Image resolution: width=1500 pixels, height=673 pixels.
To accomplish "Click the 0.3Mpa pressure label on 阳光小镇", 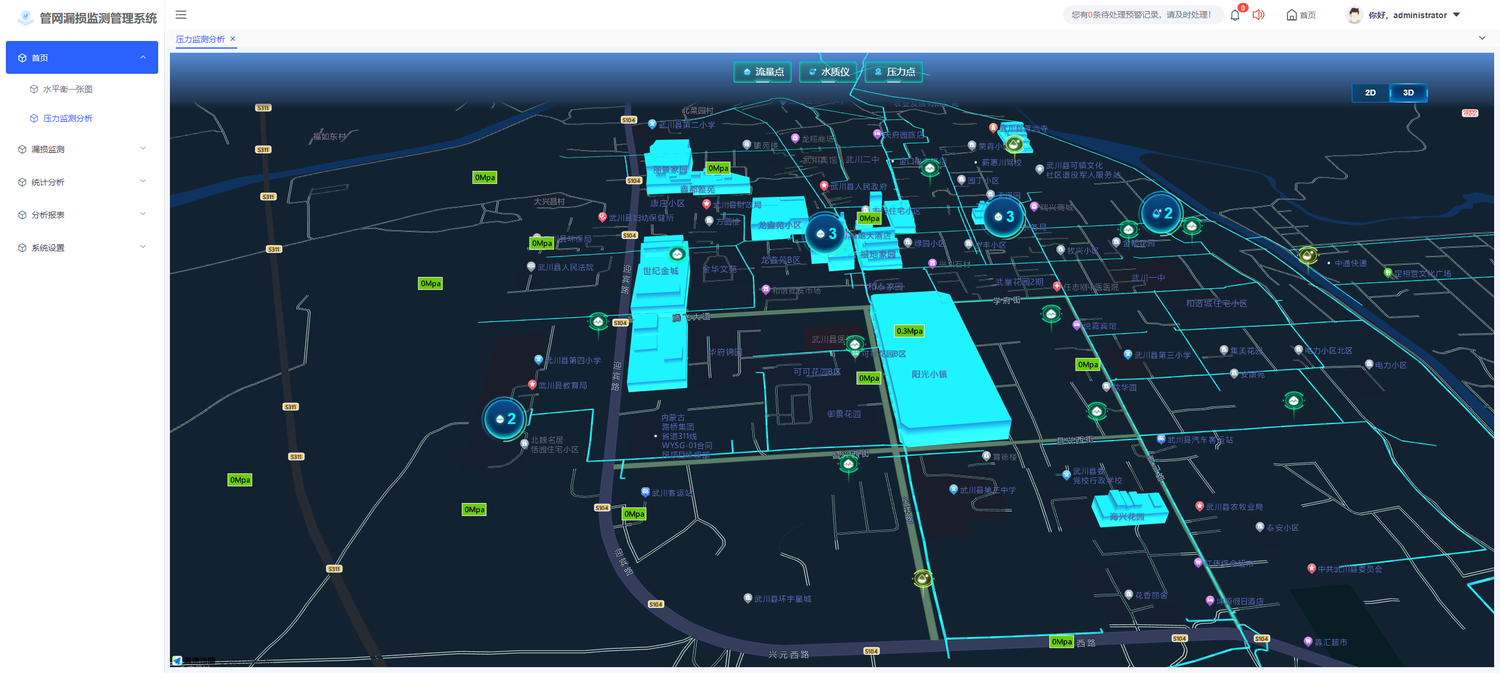I will click(x=909, y=331).
